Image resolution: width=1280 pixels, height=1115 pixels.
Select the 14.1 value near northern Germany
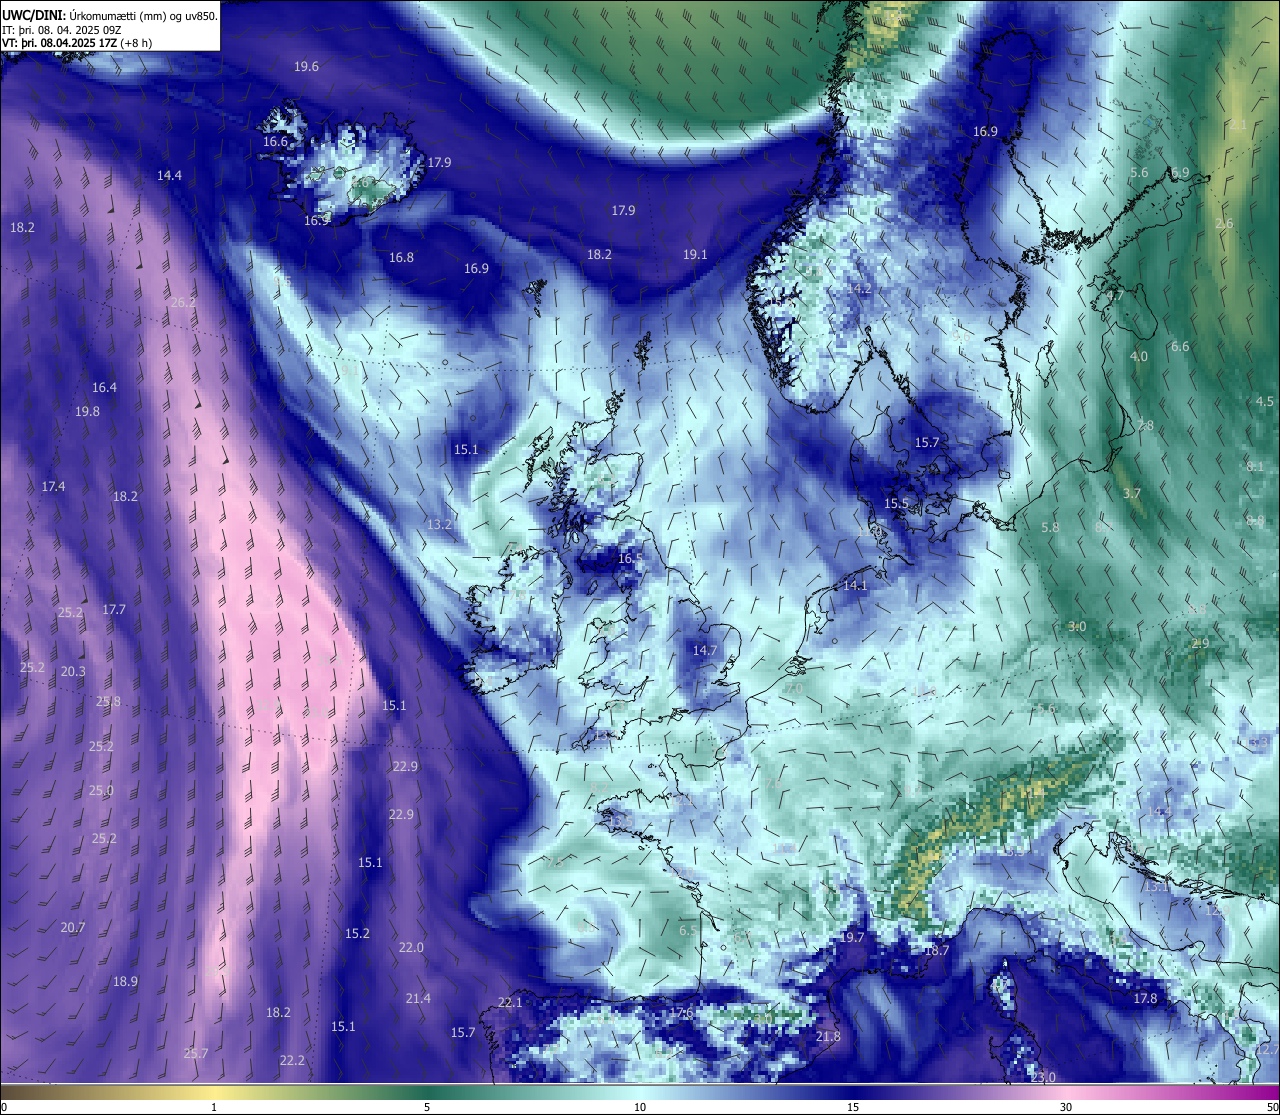(855, 586)
